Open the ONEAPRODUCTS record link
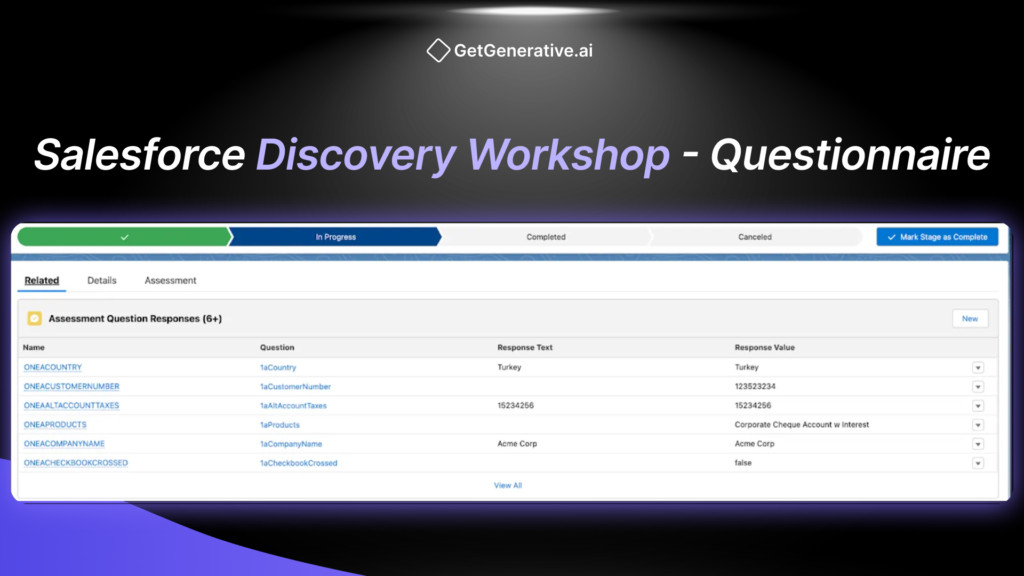Image resolution: width=1024 pixels, height=576 pixels. (x=55, y=424)
